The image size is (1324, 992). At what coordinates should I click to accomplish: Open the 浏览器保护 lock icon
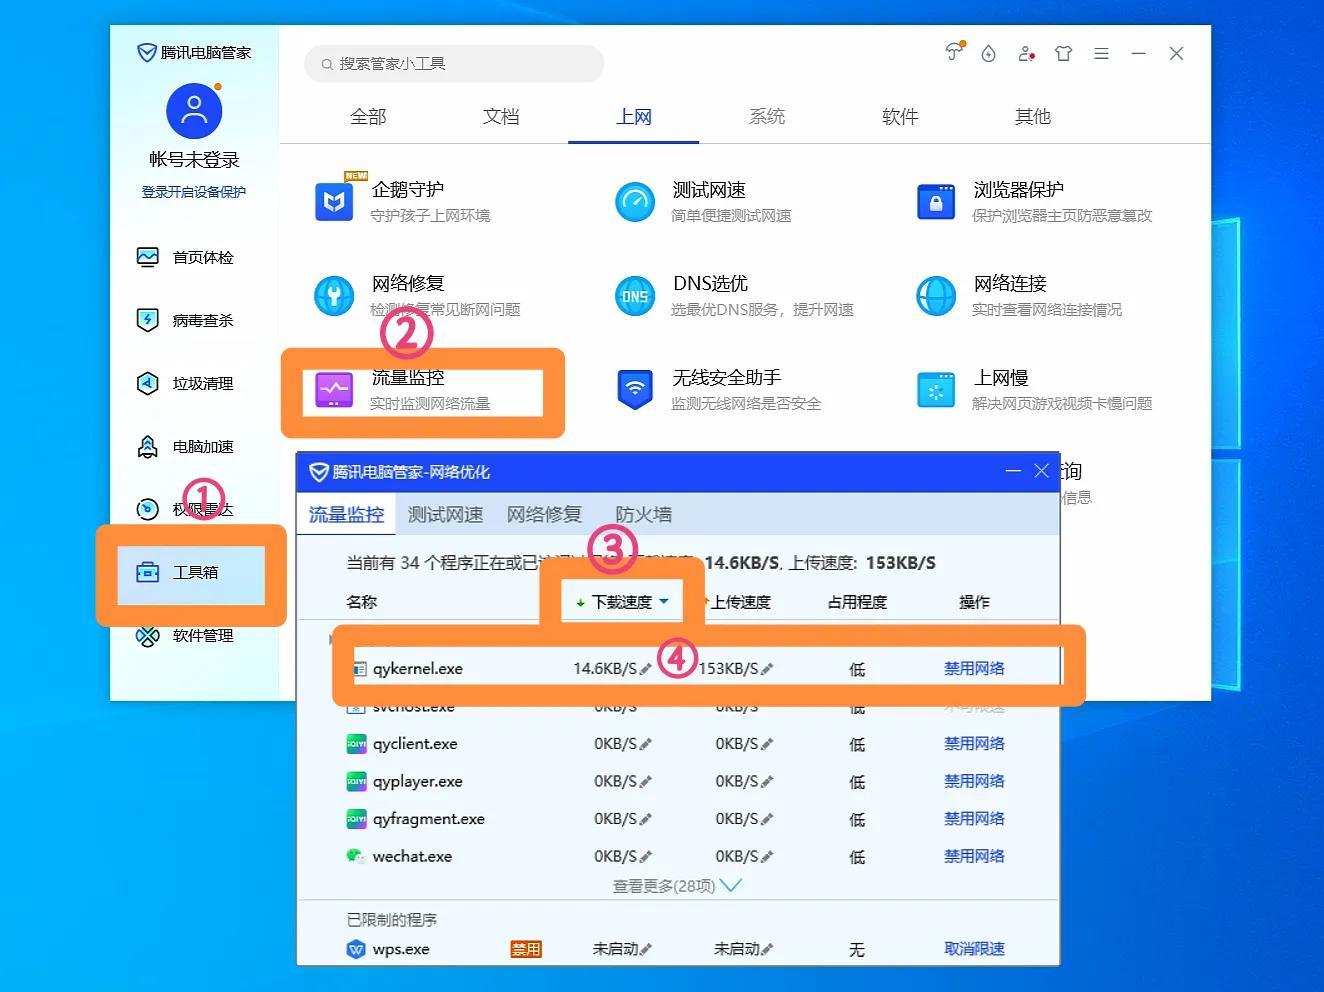(x=936, y=202)
